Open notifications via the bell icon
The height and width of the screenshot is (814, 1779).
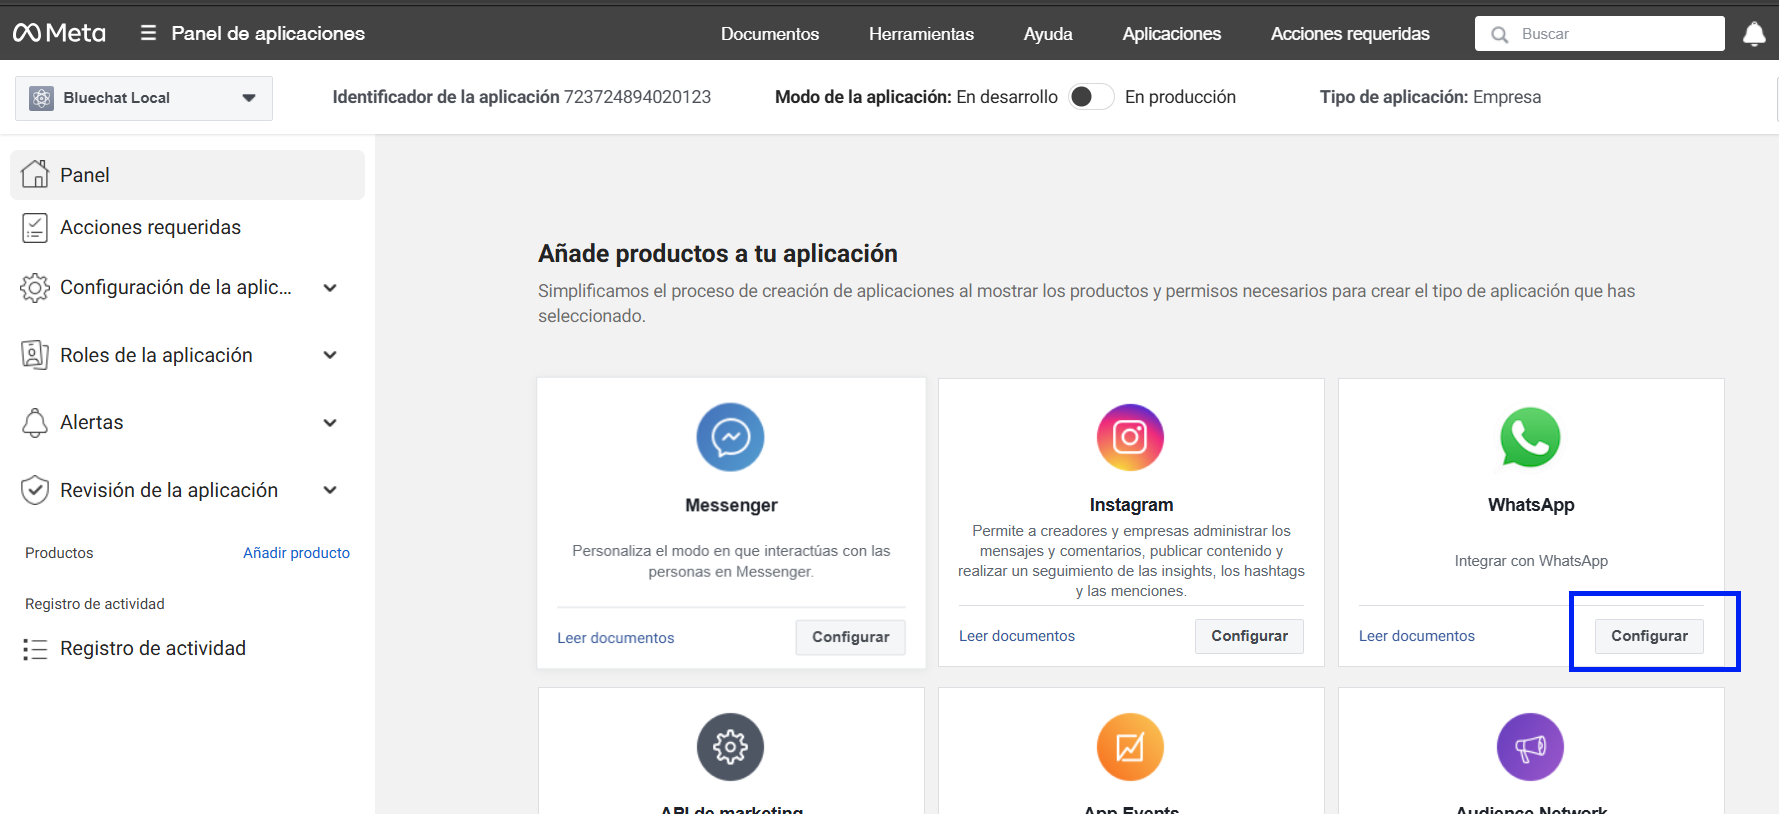(x=1754, y=34)
